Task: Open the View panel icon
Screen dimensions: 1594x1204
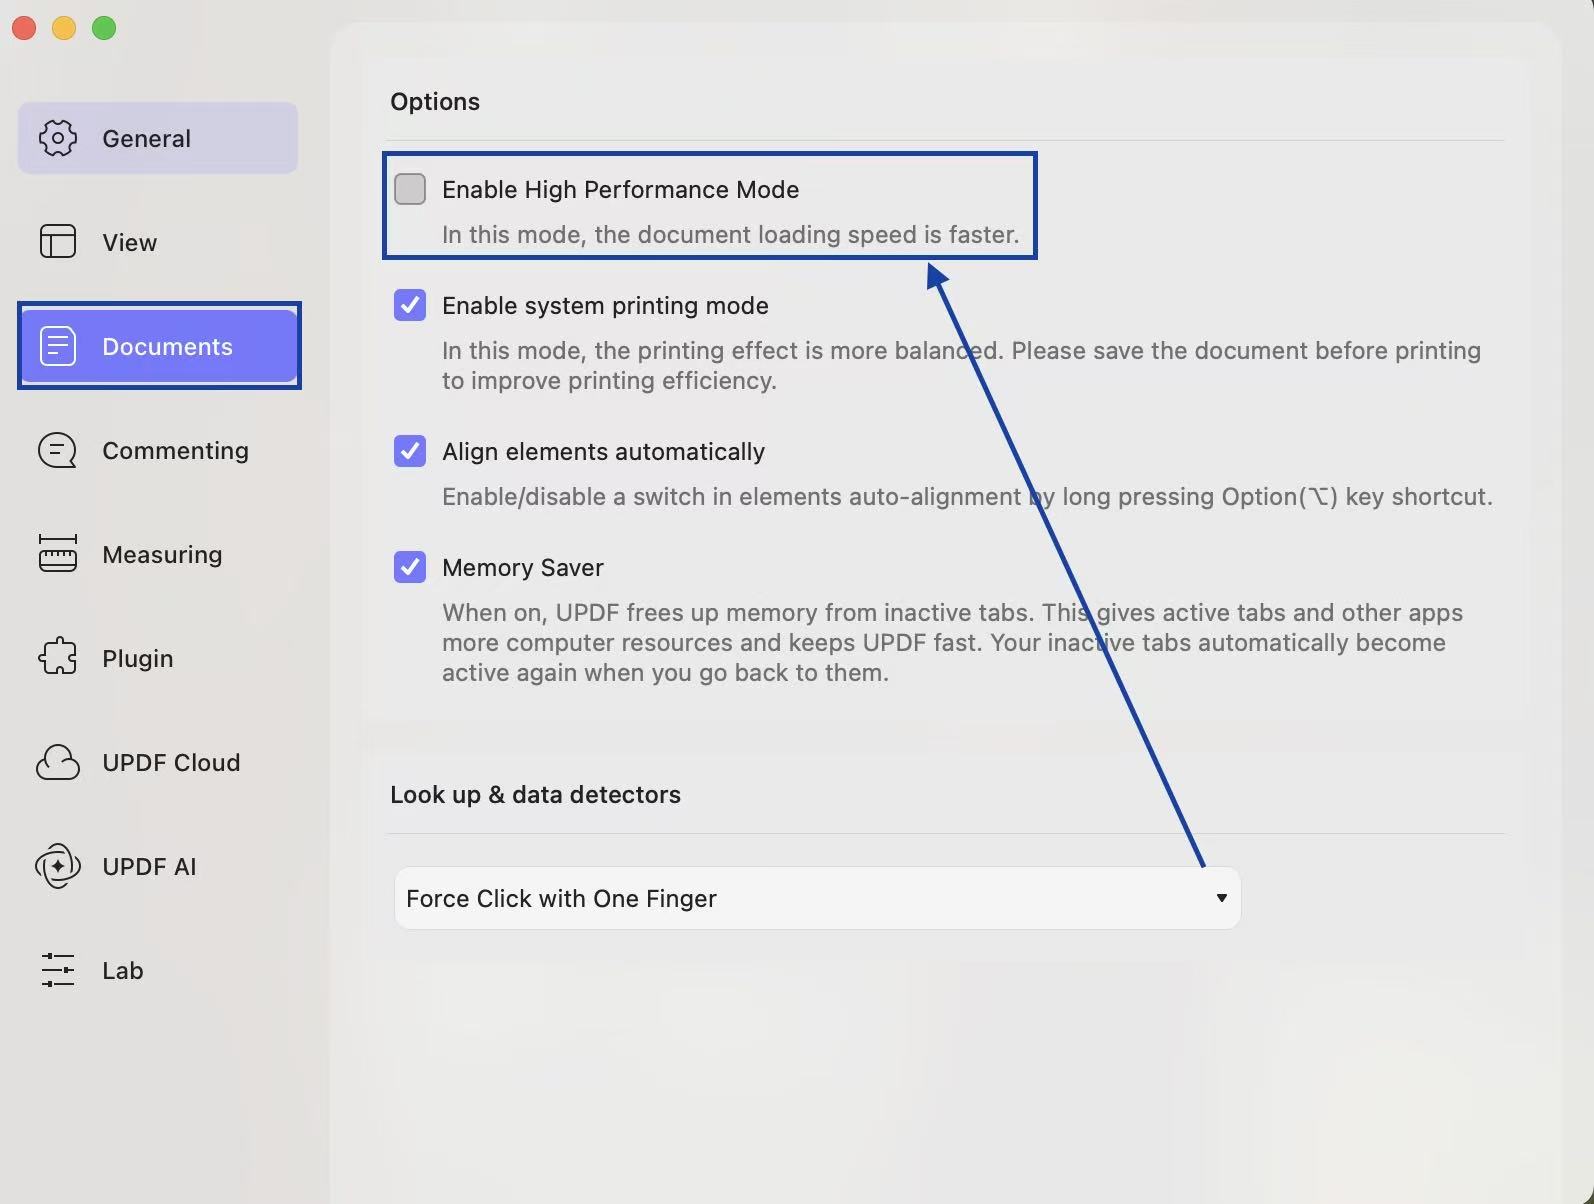Action: (x=58, y=242)
